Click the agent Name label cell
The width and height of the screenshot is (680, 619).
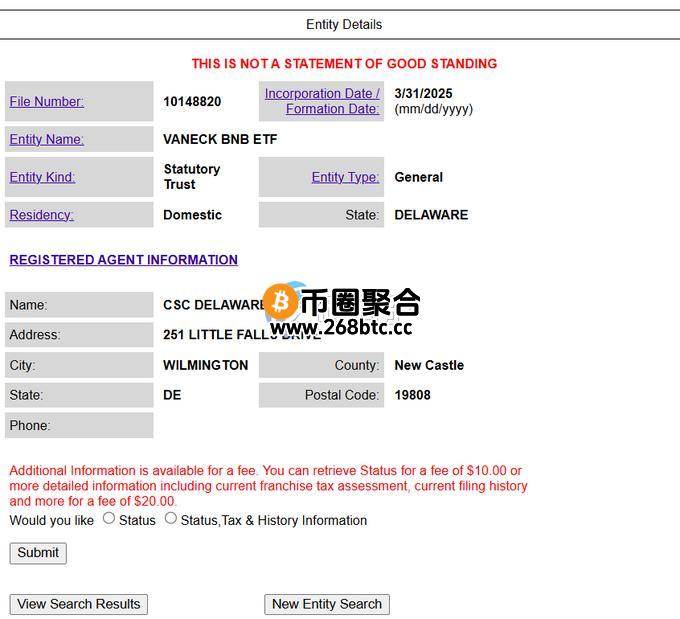(x=79, y=305)
